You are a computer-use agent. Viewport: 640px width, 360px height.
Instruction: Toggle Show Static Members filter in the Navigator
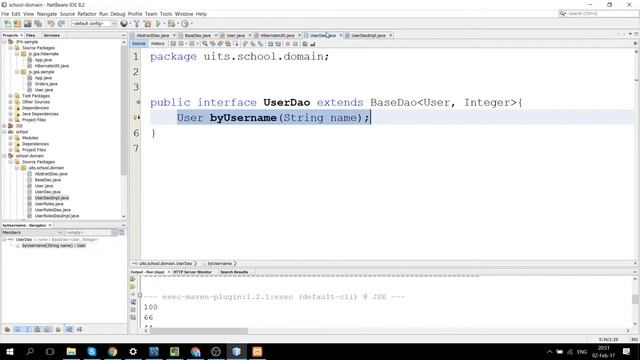(x=27, y=329)
